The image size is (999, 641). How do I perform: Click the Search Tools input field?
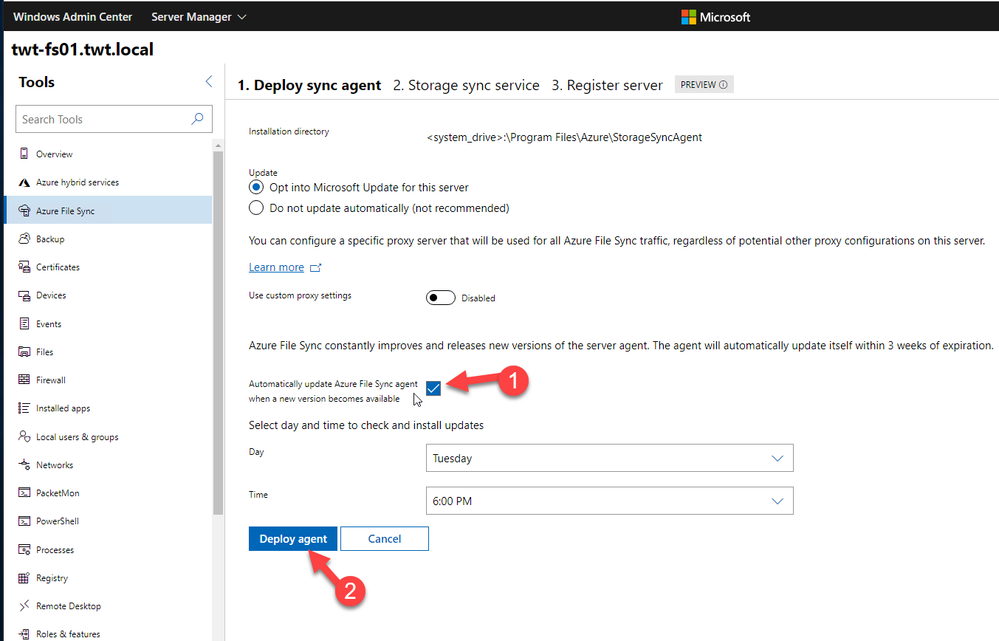[113, 119]
